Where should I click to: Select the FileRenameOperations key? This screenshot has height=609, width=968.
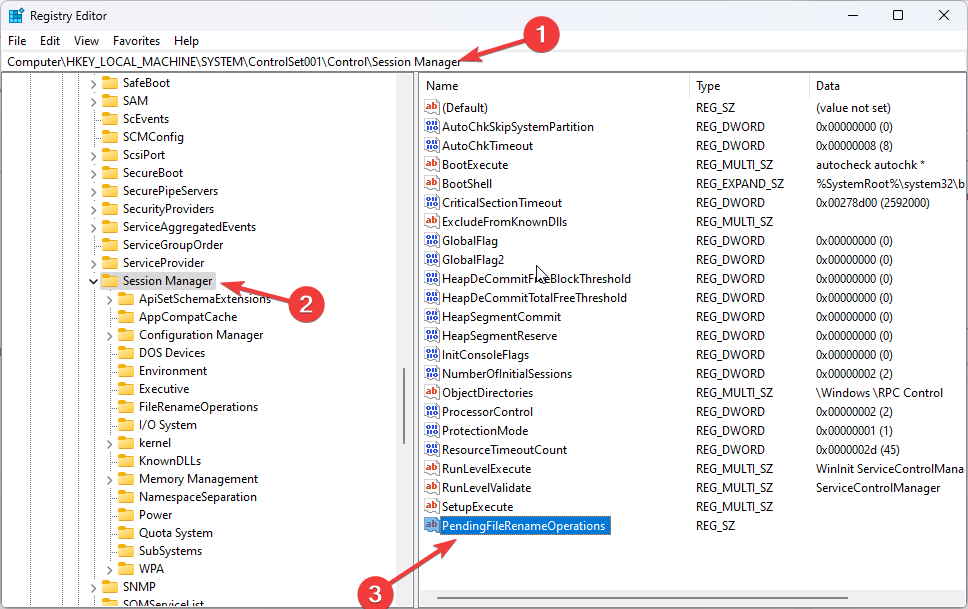tap(198, 407)
